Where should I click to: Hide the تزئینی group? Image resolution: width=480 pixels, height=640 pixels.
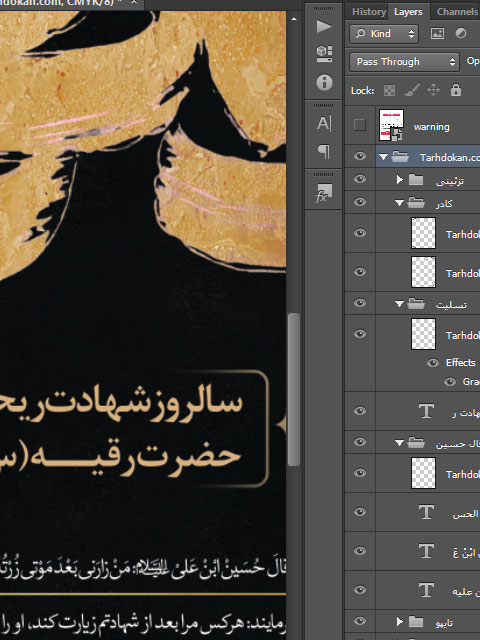click(x=360, y=179)
